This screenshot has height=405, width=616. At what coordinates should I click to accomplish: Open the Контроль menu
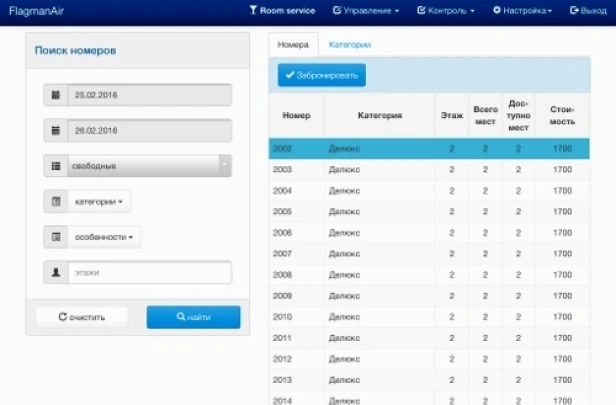(446, 11)
